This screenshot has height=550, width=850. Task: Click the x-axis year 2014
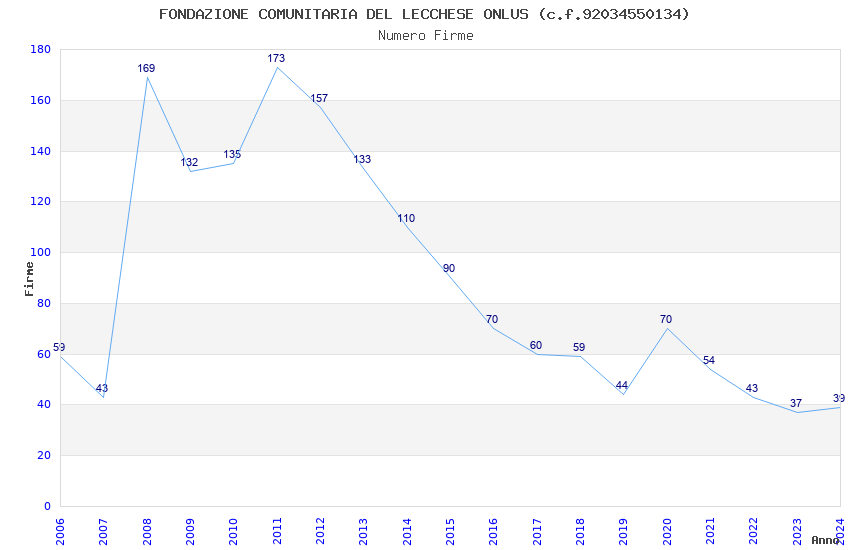(x=407, y=532)
